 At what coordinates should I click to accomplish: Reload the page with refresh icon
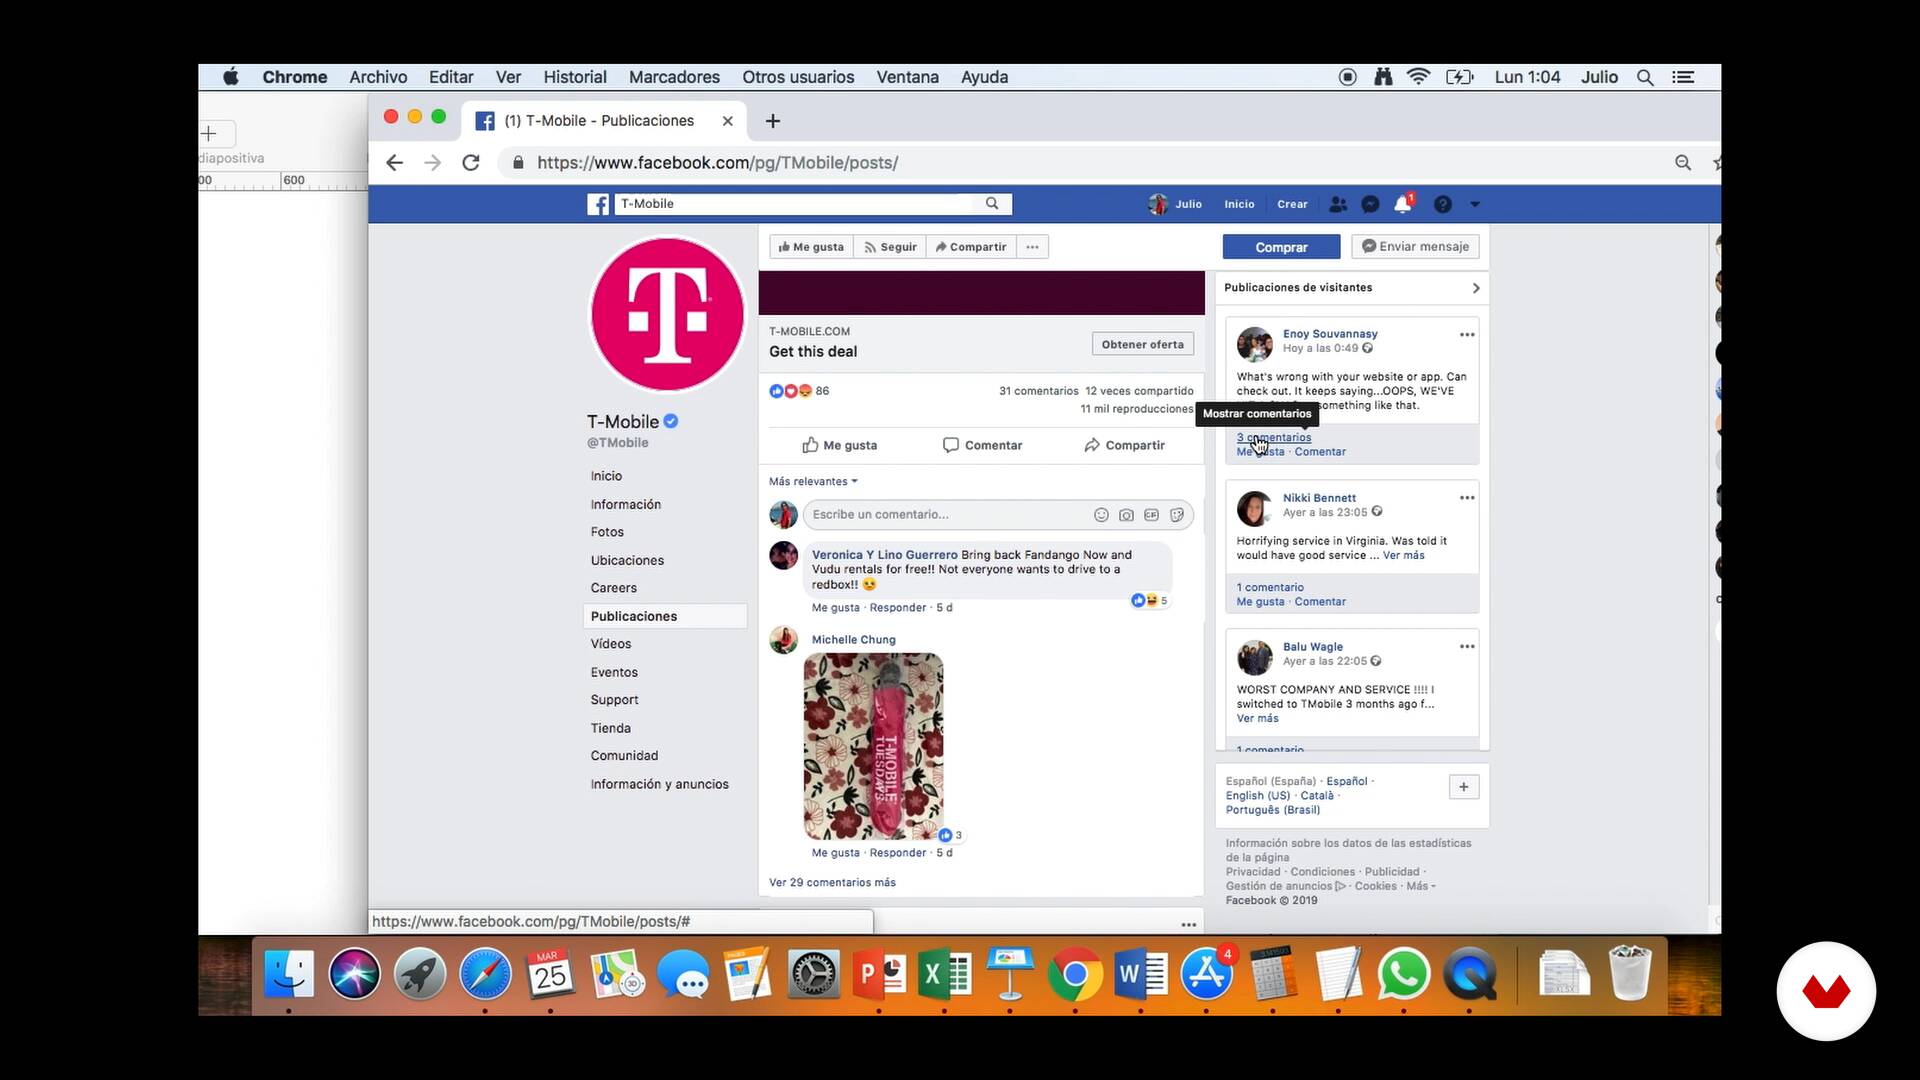pos(471,163)
